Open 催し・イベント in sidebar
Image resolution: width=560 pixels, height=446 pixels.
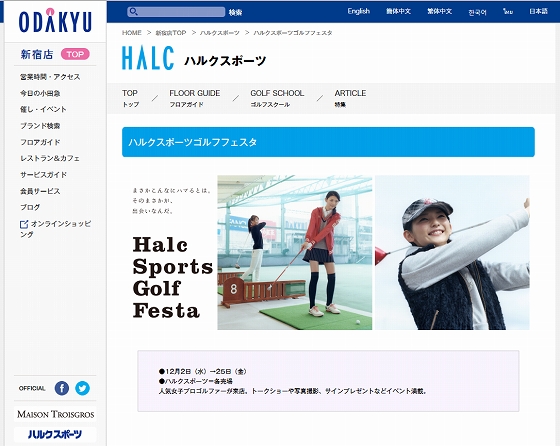pos(43,109)
